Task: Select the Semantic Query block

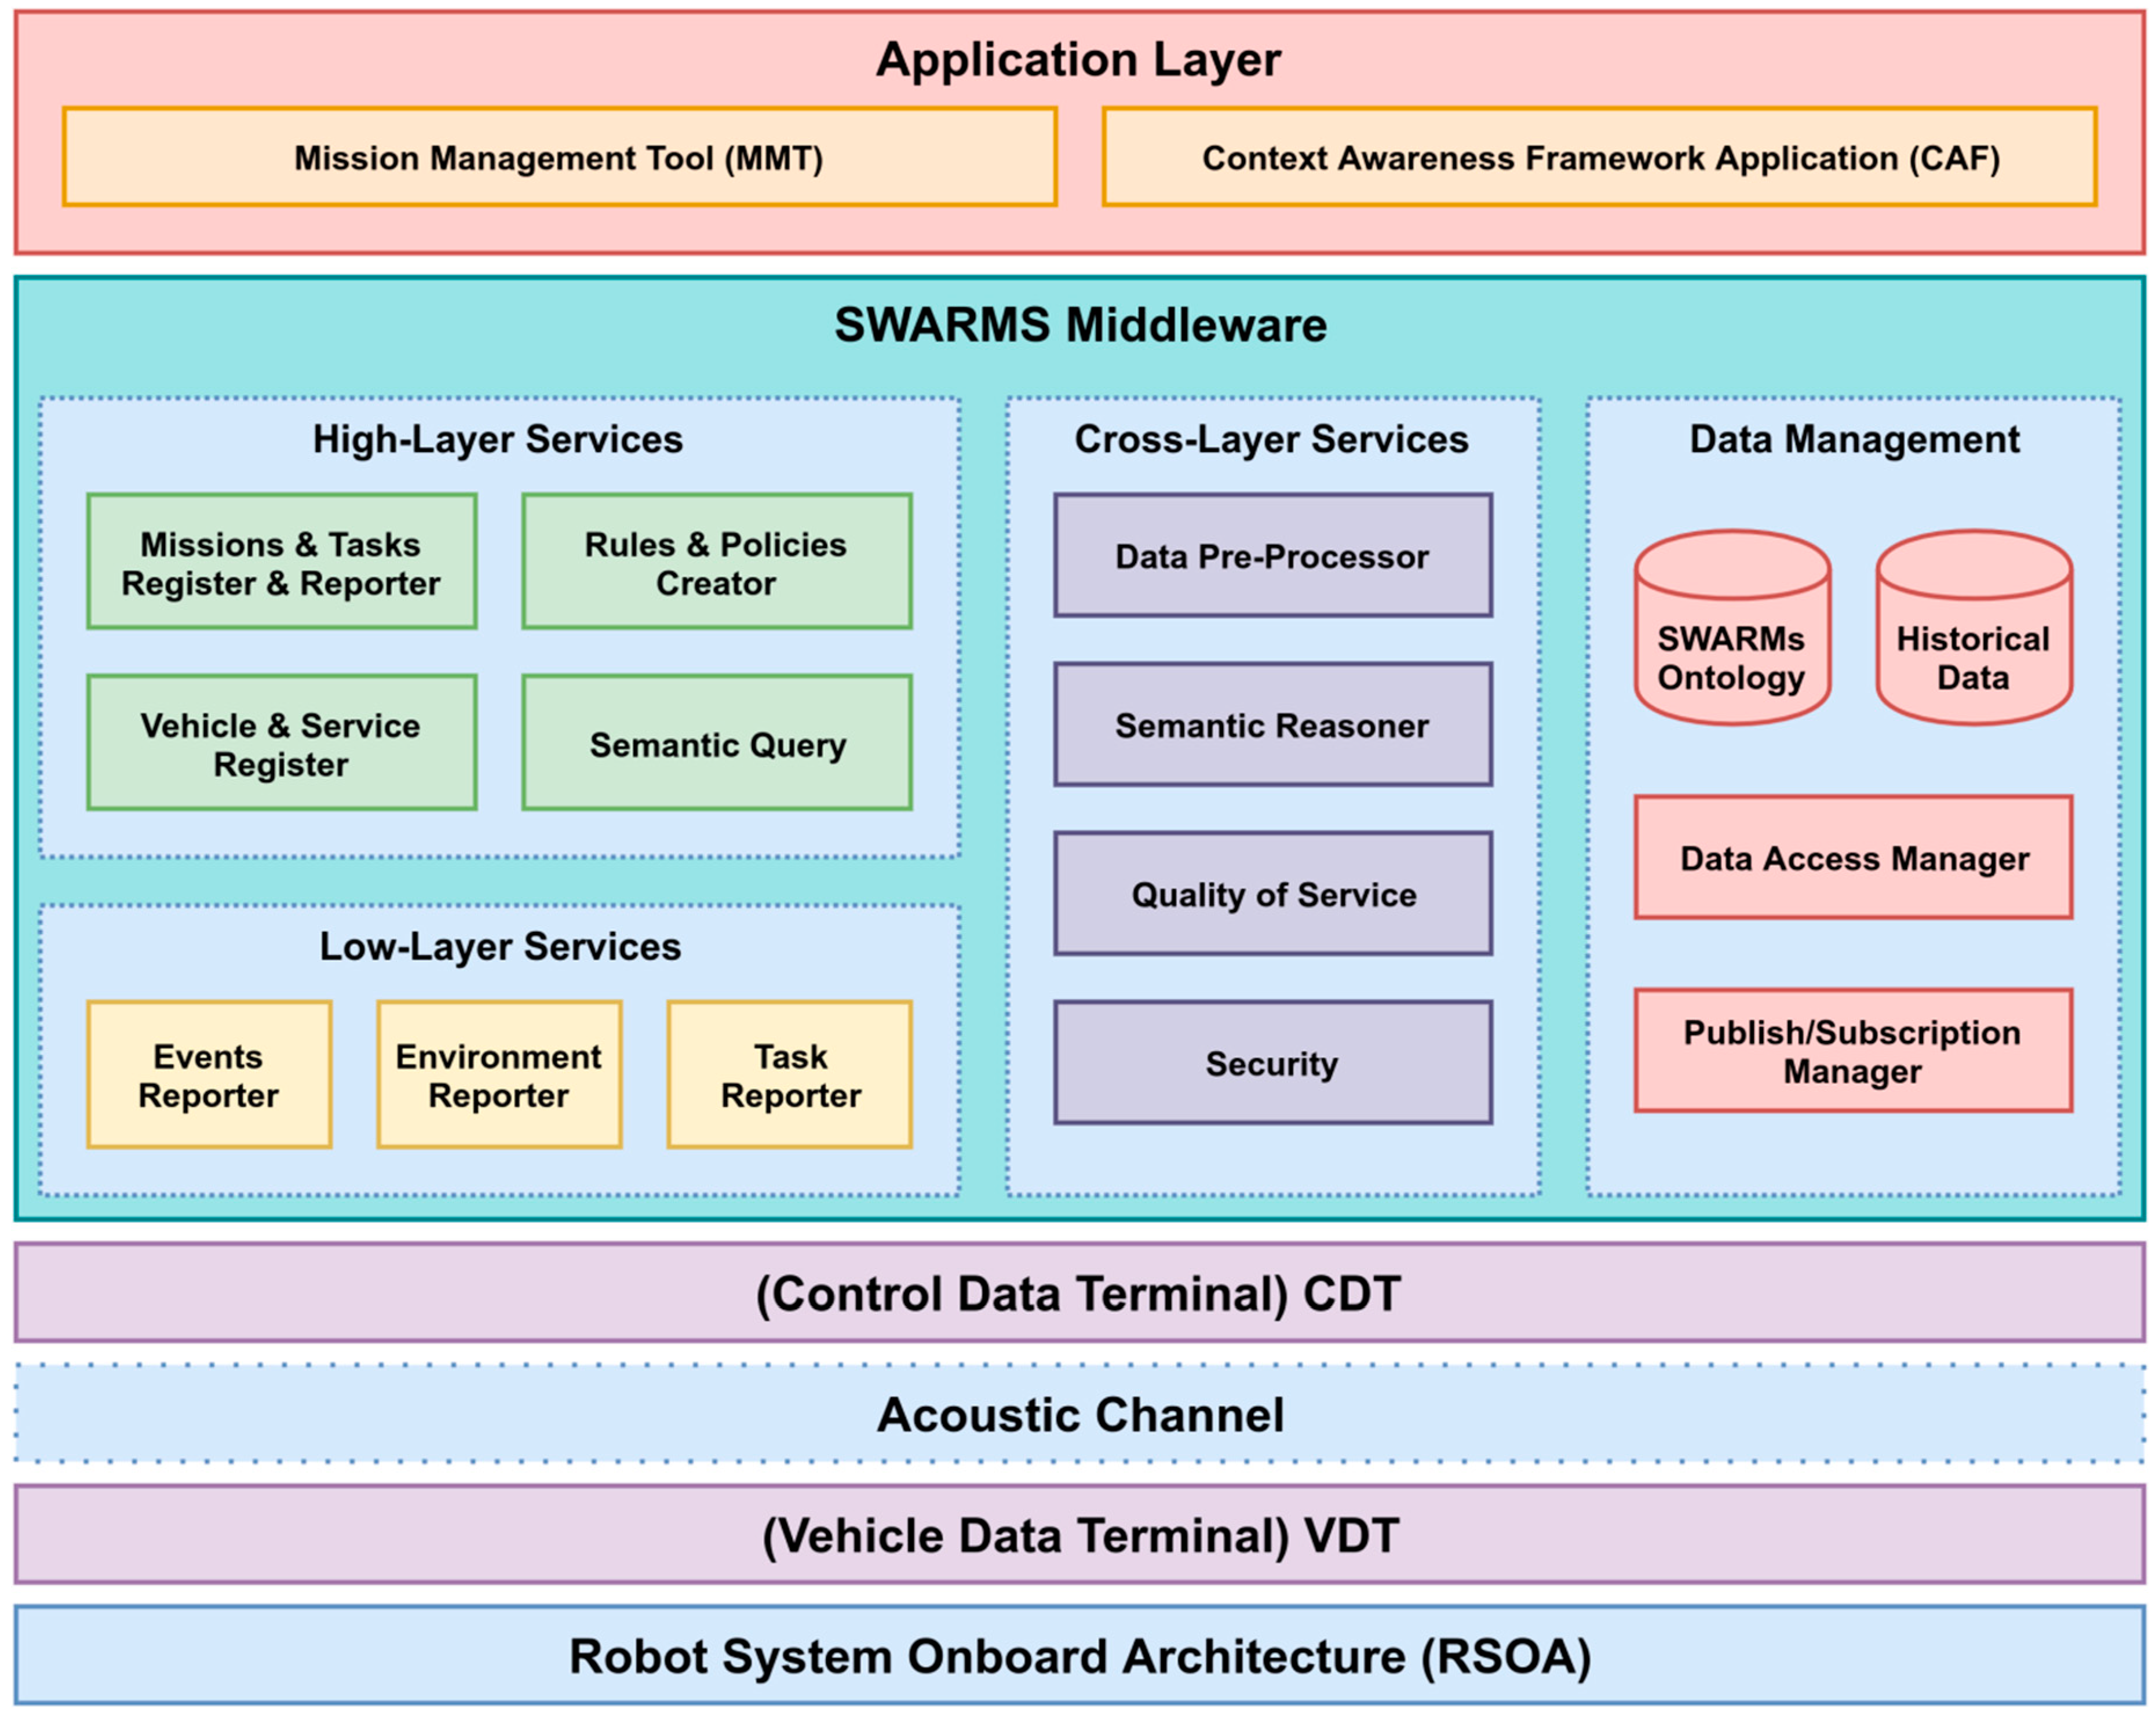Action: pyautogui.click(x=716, y=742)
